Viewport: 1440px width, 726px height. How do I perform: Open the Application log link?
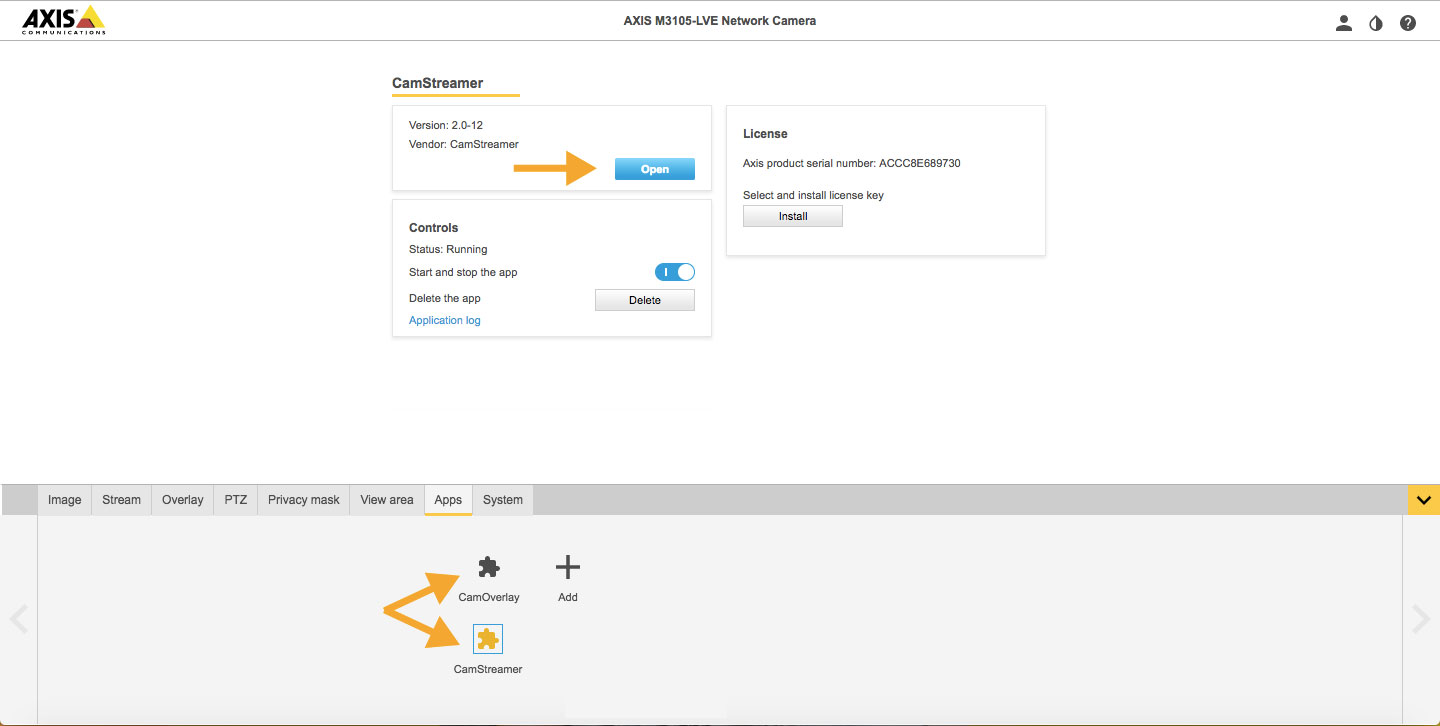(445, 320)
